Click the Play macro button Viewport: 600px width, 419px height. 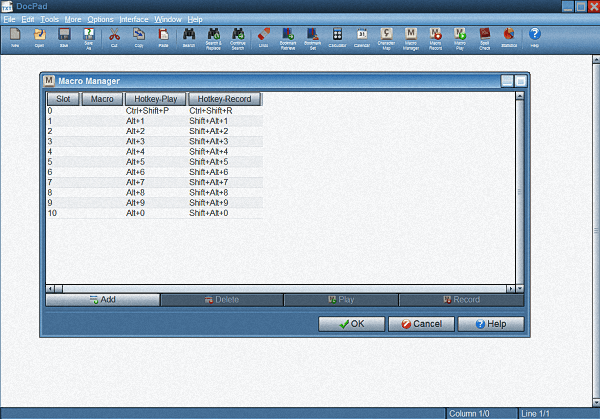pyautogui.click(x=341, y=300)
